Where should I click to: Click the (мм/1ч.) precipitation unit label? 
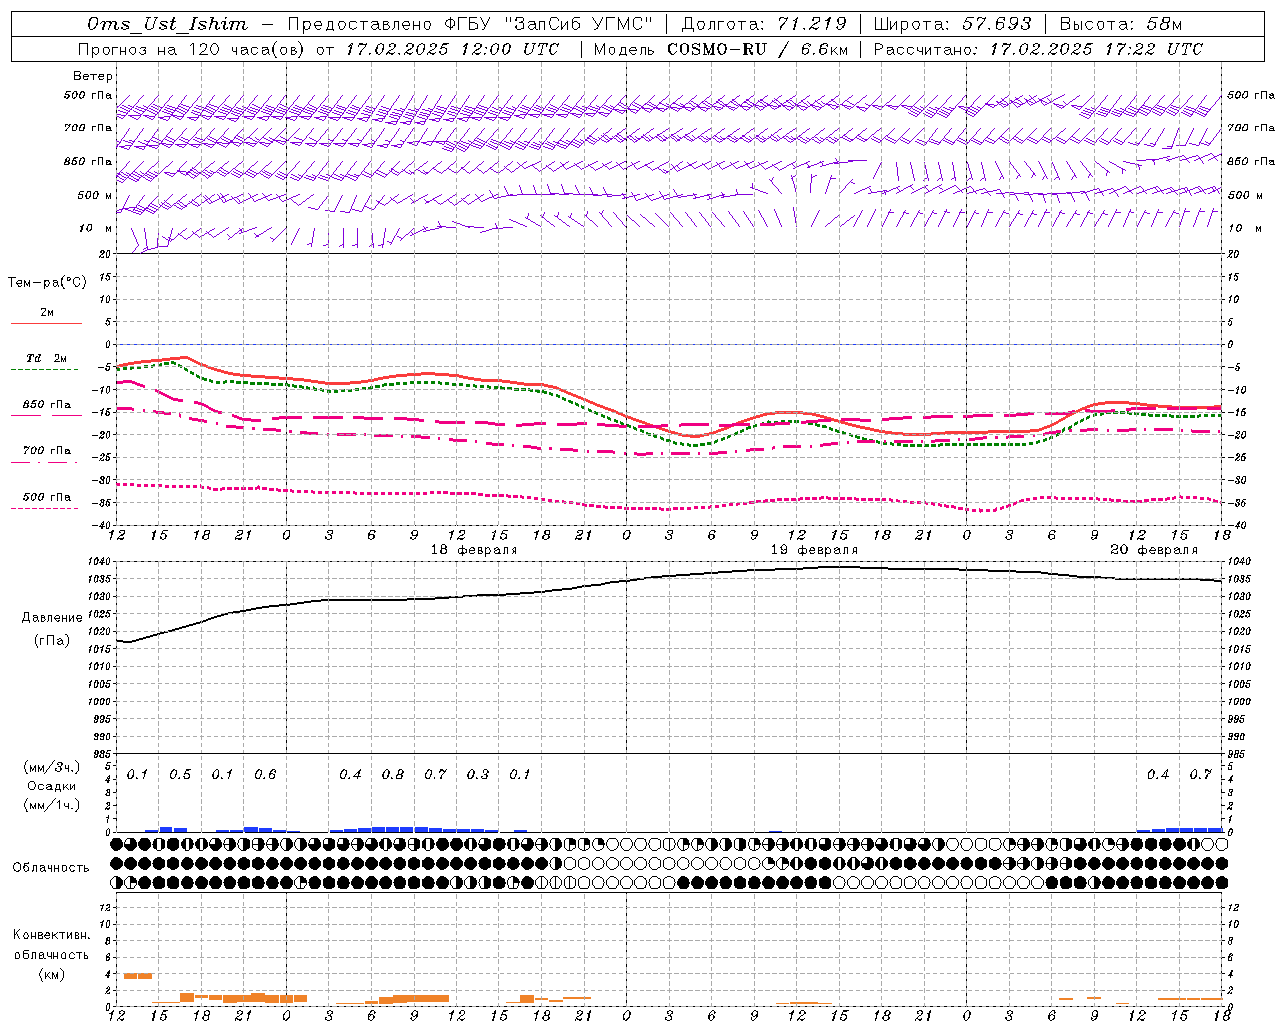[52, 805]
